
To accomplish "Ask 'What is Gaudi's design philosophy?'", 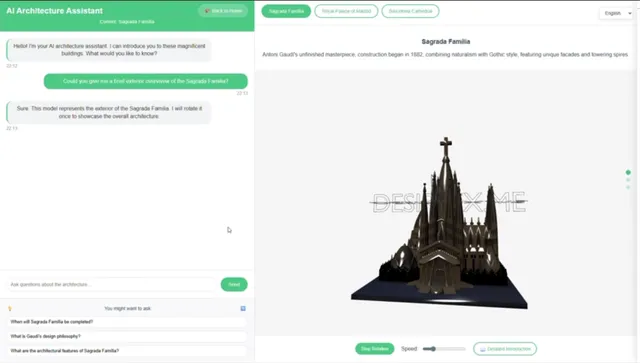I will tap(127, 336).
